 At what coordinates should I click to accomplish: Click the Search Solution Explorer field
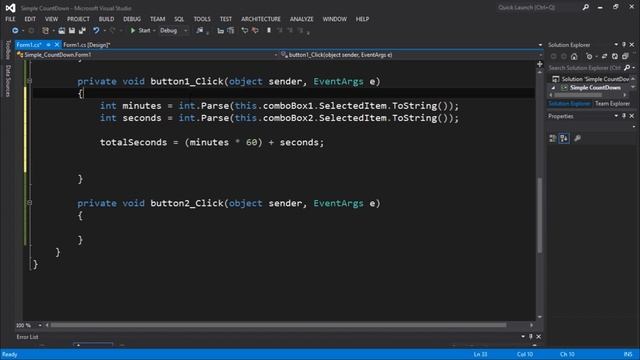(585, 68)
